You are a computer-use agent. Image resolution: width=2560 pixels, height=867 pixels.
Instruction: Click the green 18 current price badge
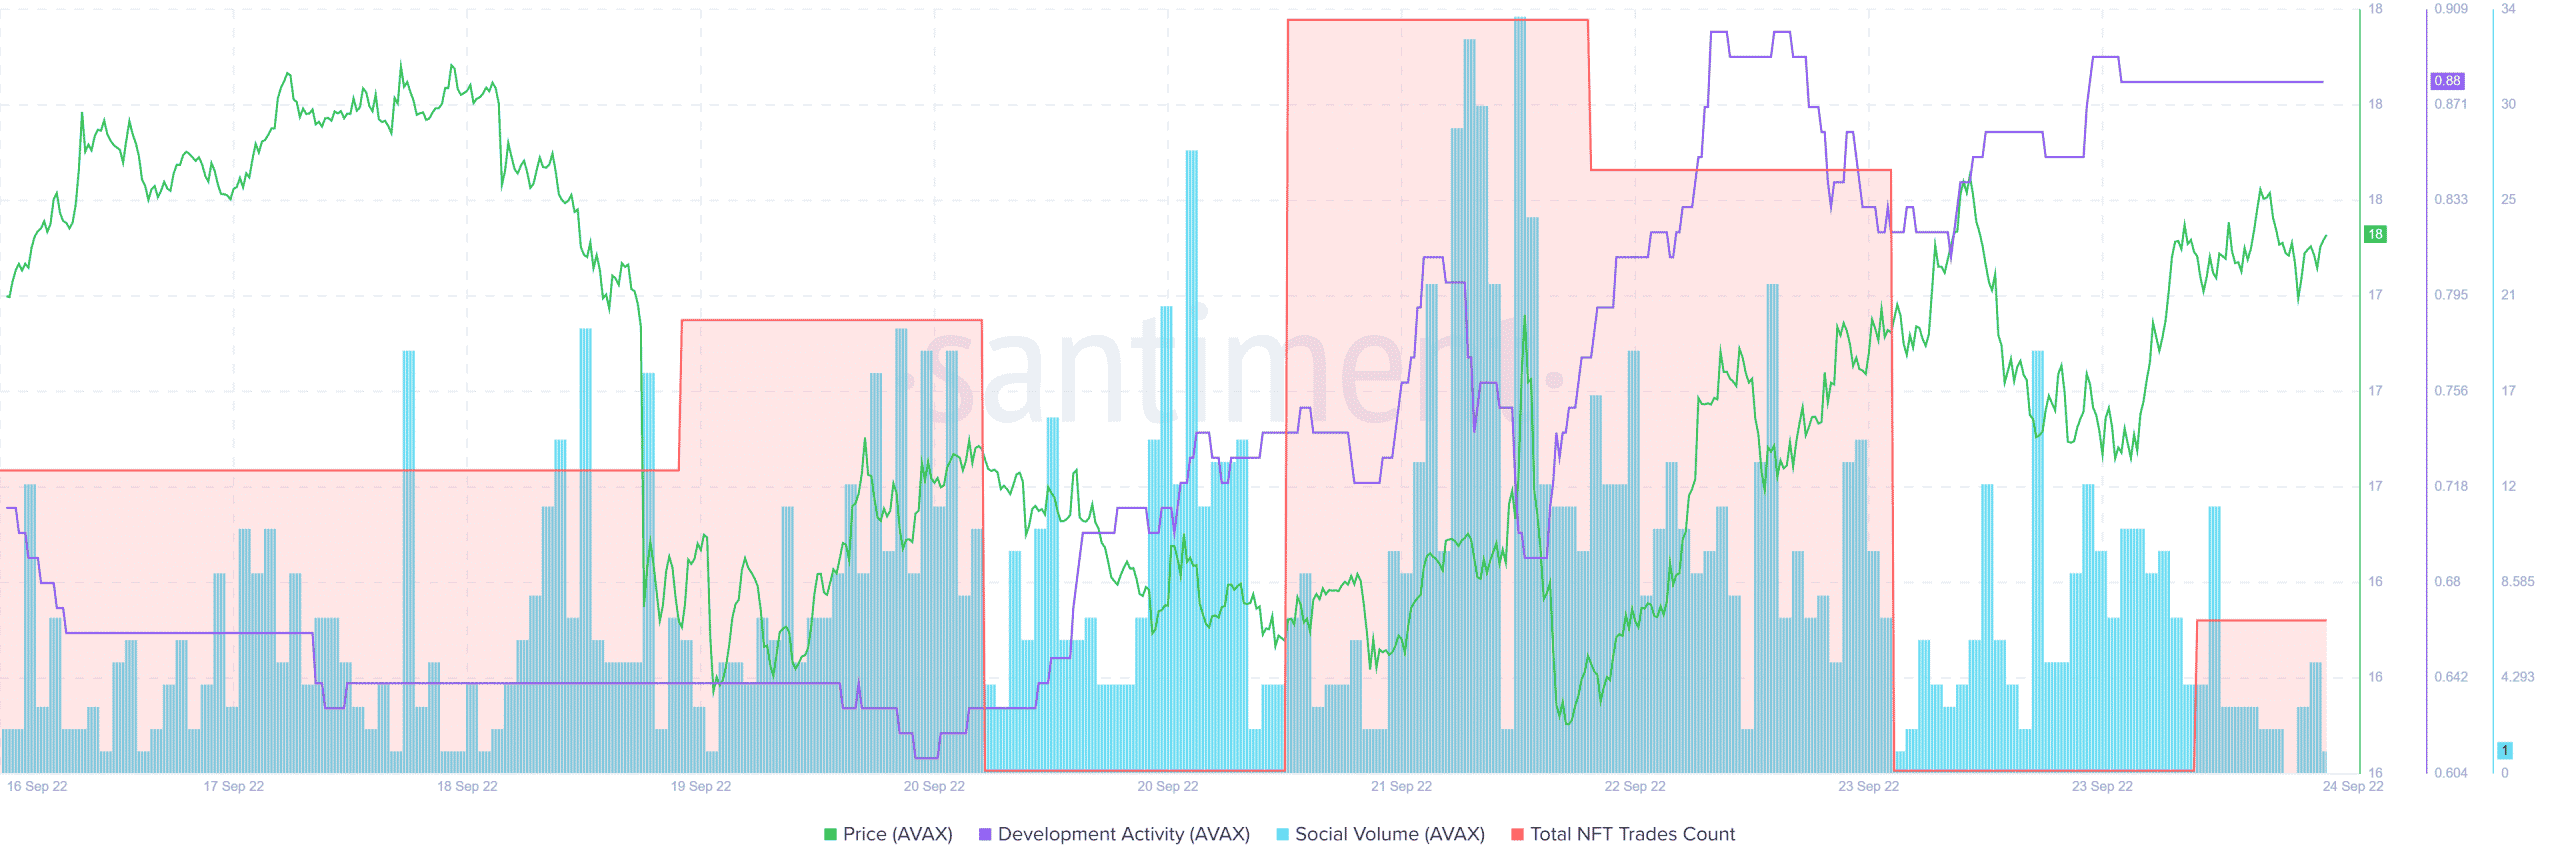point(2375,234)
